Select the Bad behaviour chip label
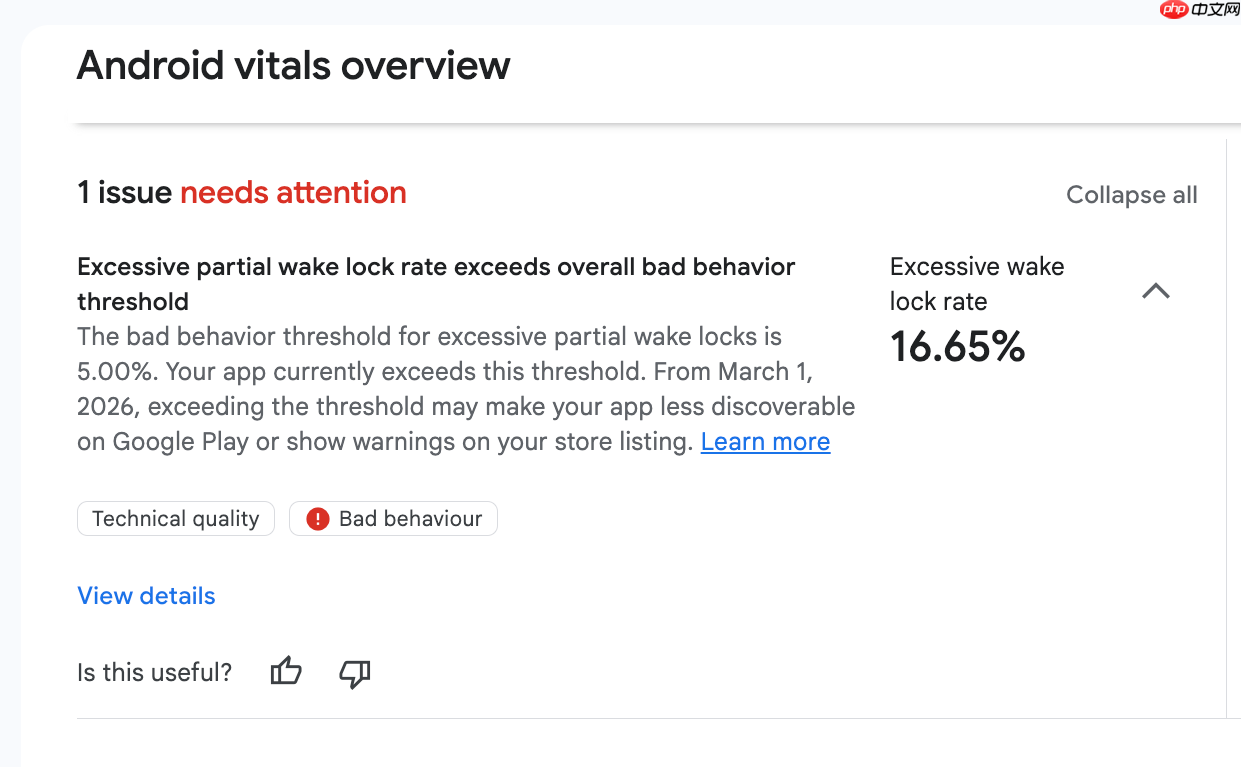Image resolution: width=1241 pixels, height=767 pixels. coord(410,519)
